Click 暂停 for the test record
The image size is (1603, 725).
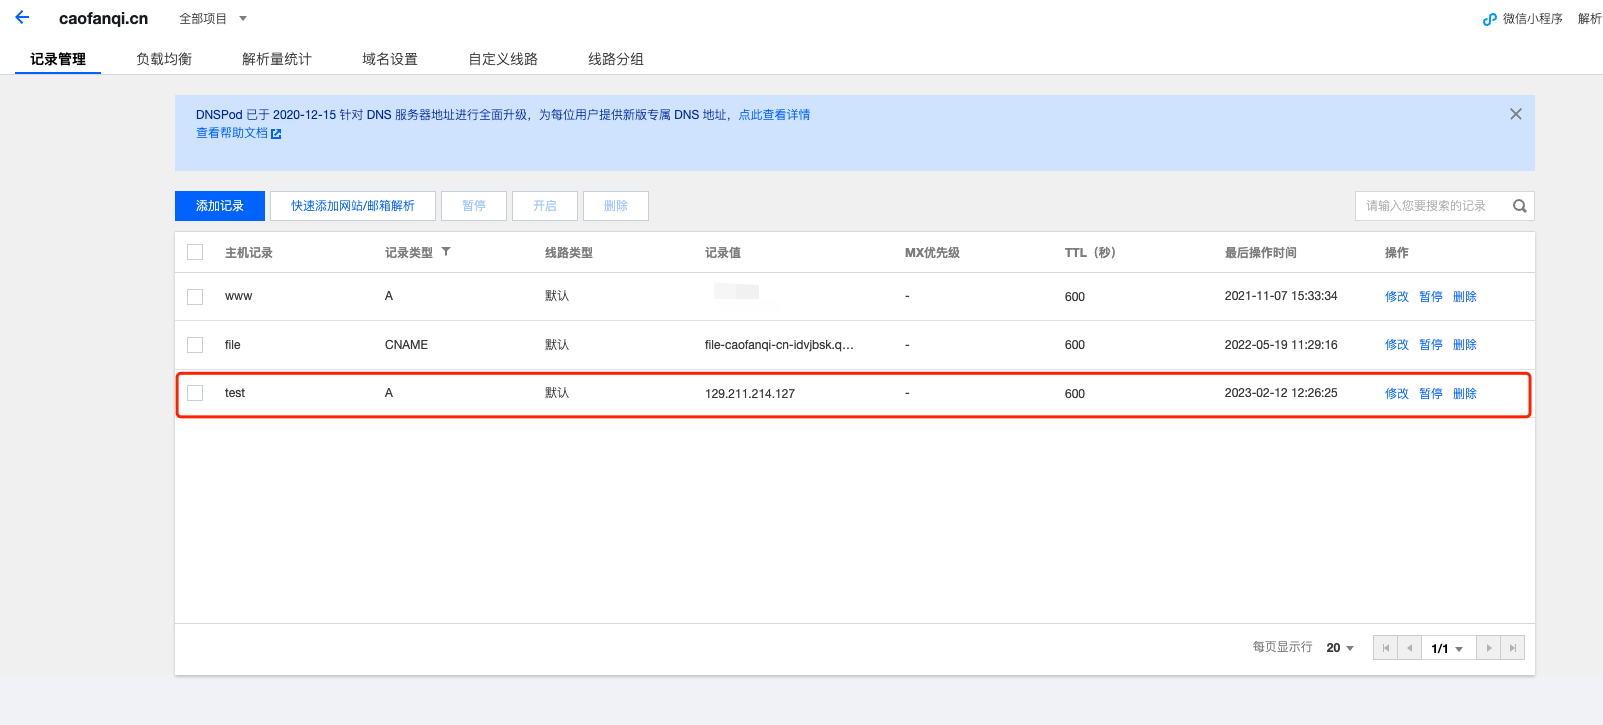1431,394
